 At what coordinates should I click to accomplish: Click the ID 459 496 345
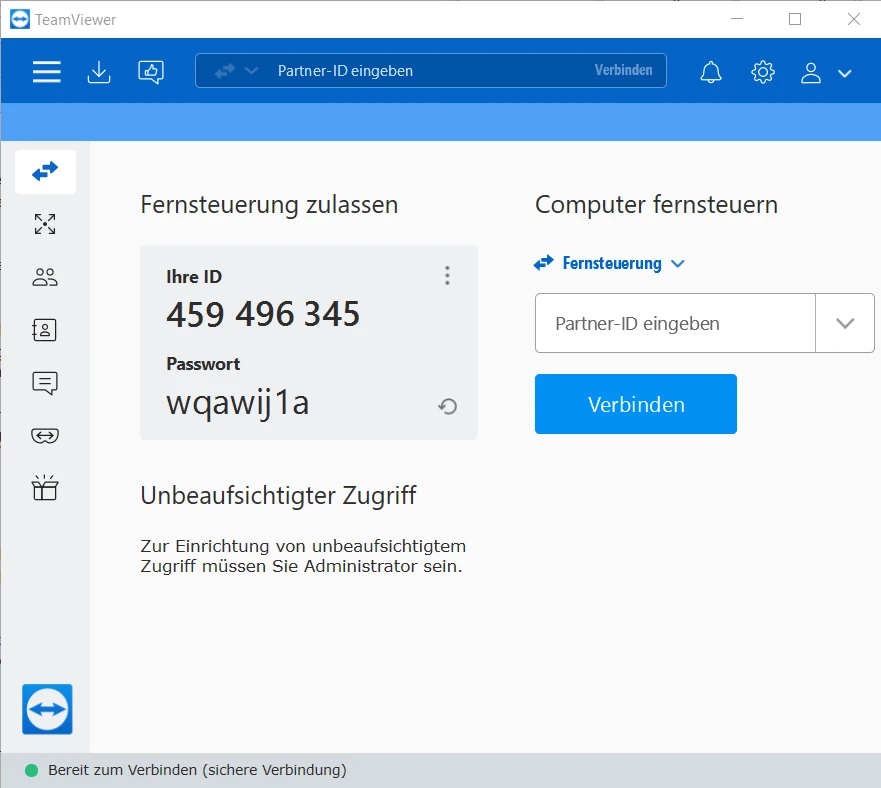(x=263, y=314)
